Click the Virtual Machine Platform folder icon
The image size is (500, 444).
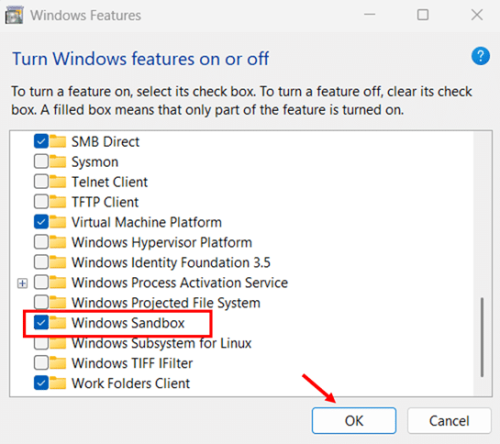58,222
